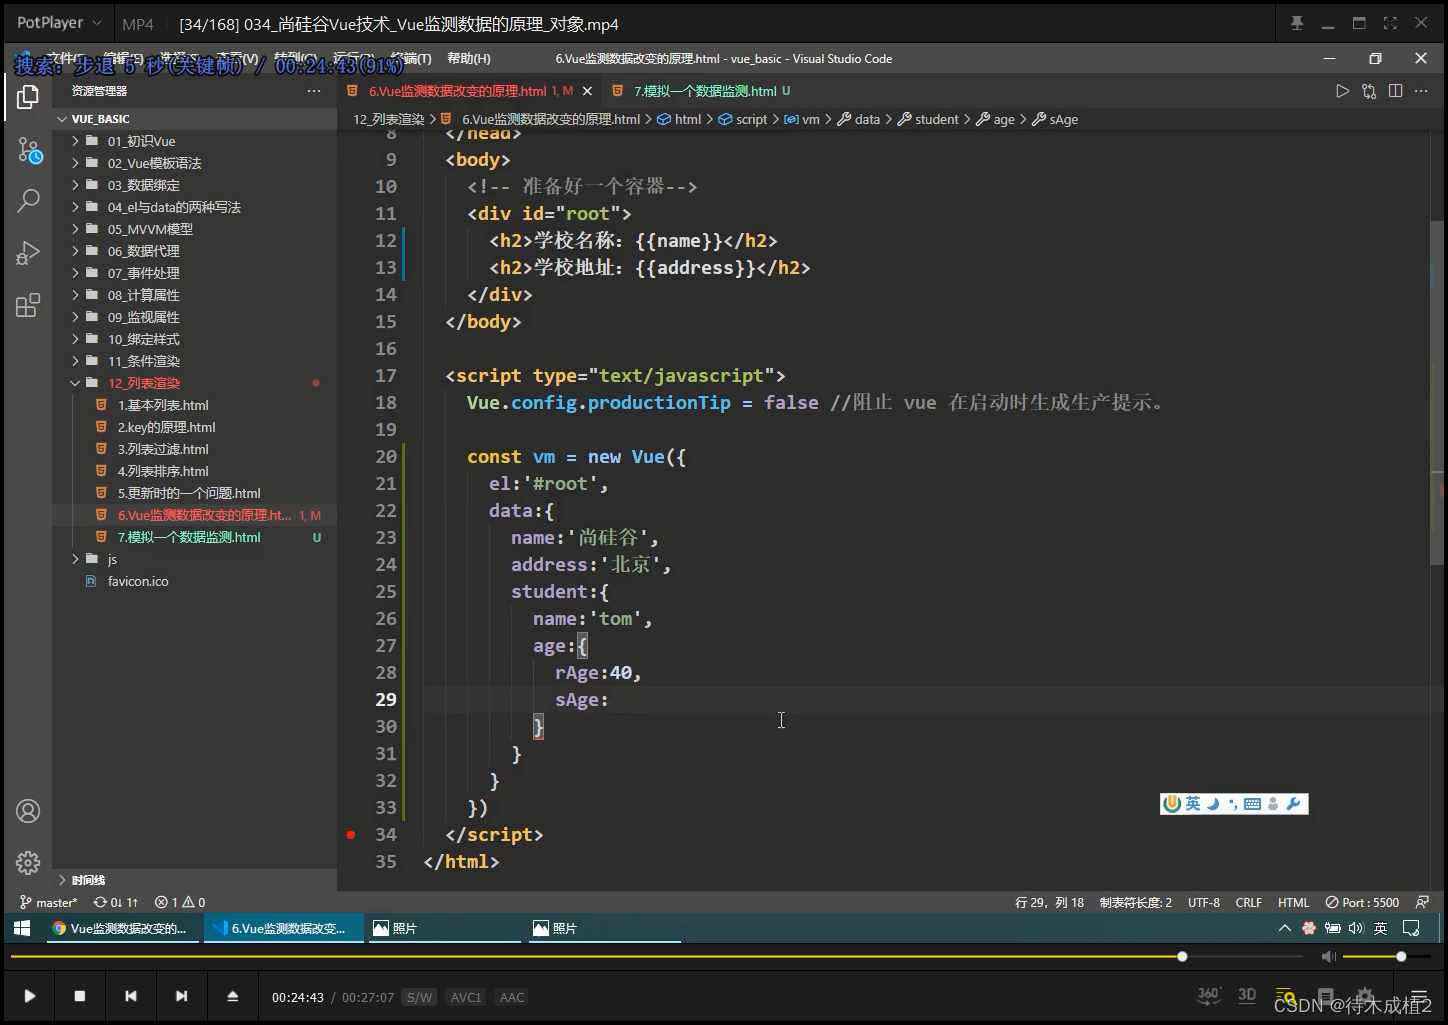The height and width of the screenshot is (1025, 1448).
Task: Click the PotPlayer fullscreen icon
Action: (x=1390, y=23)
